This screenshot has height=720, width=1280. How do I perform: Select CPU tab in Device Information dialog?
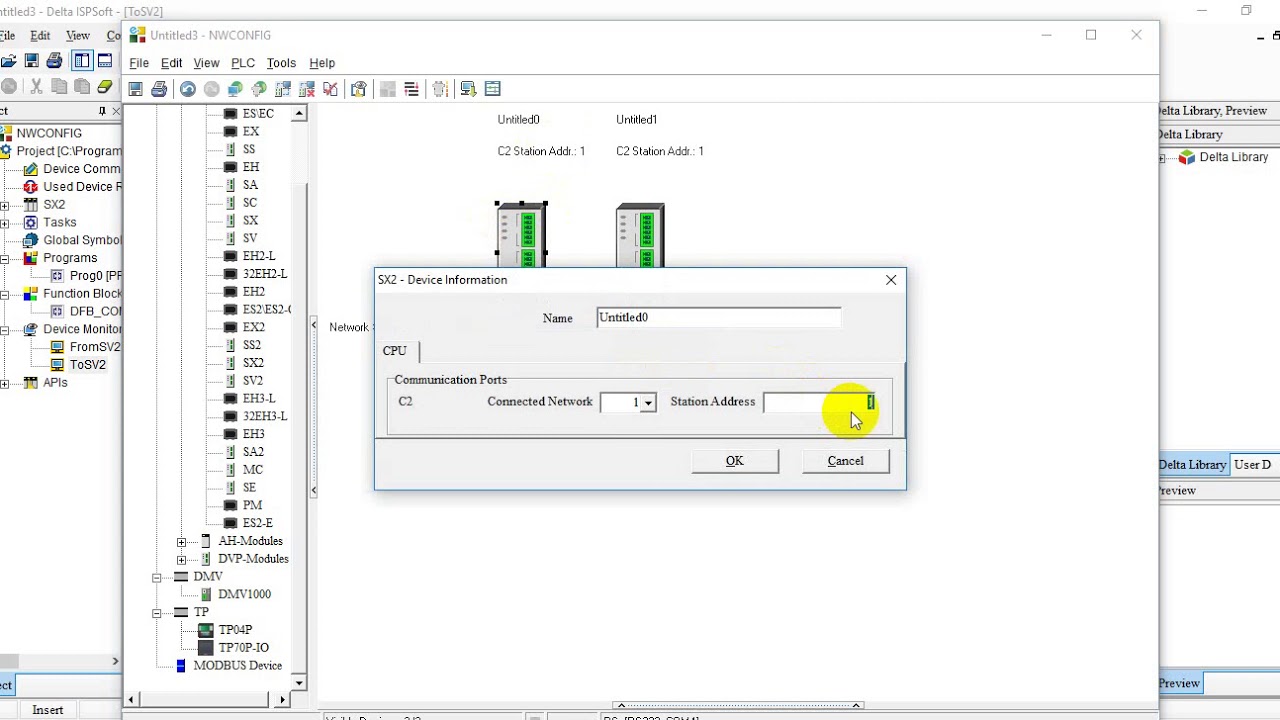(395, 351)
